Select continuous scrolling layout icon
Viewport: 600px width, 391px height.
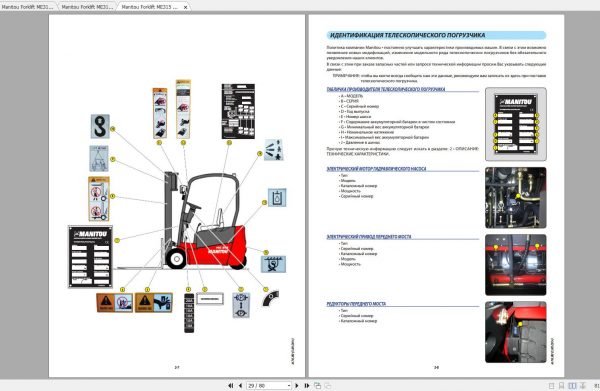tap(561, 386)
